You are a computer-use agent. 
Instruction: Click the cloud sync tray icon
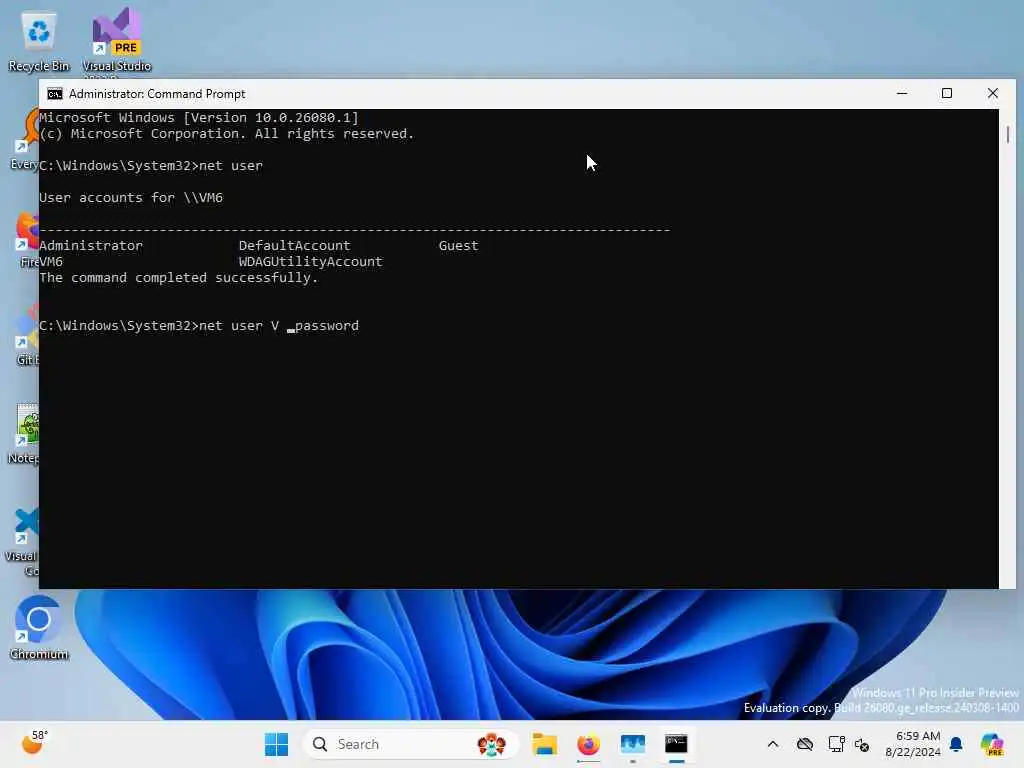[x=805, y=744]
